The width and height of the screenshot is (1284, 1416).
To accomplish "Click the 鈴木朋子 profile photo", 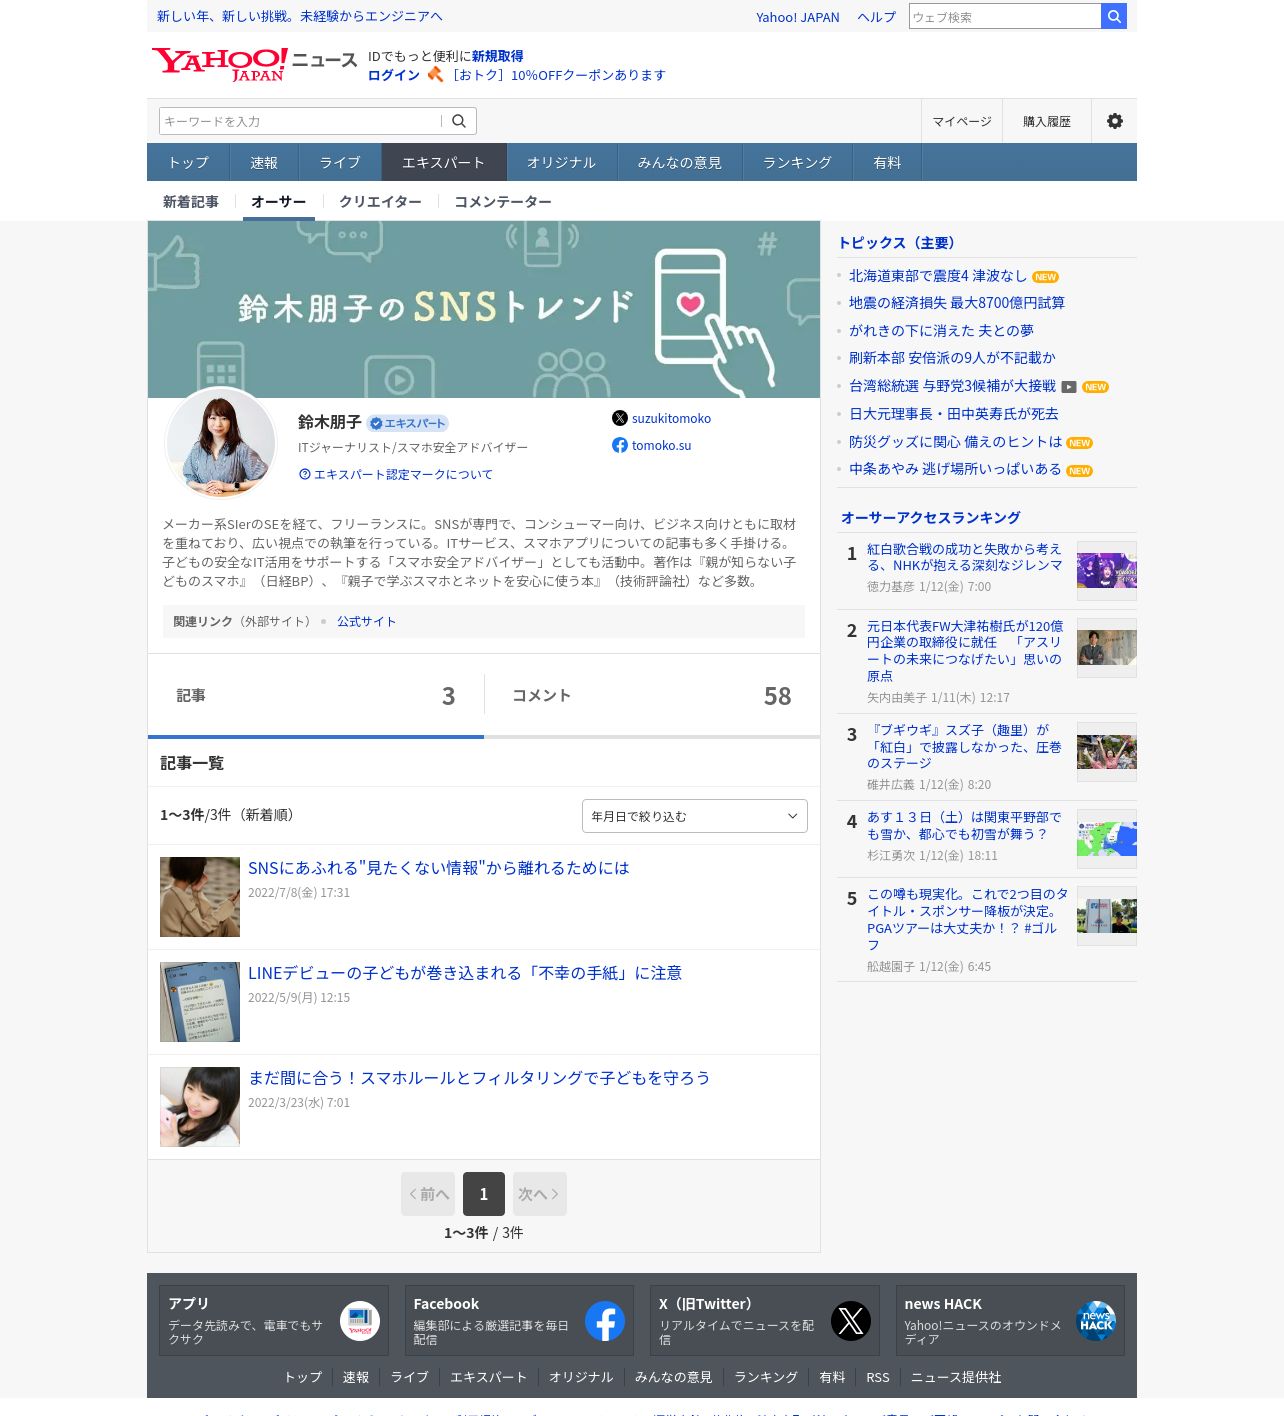I will tap(221, 443).
